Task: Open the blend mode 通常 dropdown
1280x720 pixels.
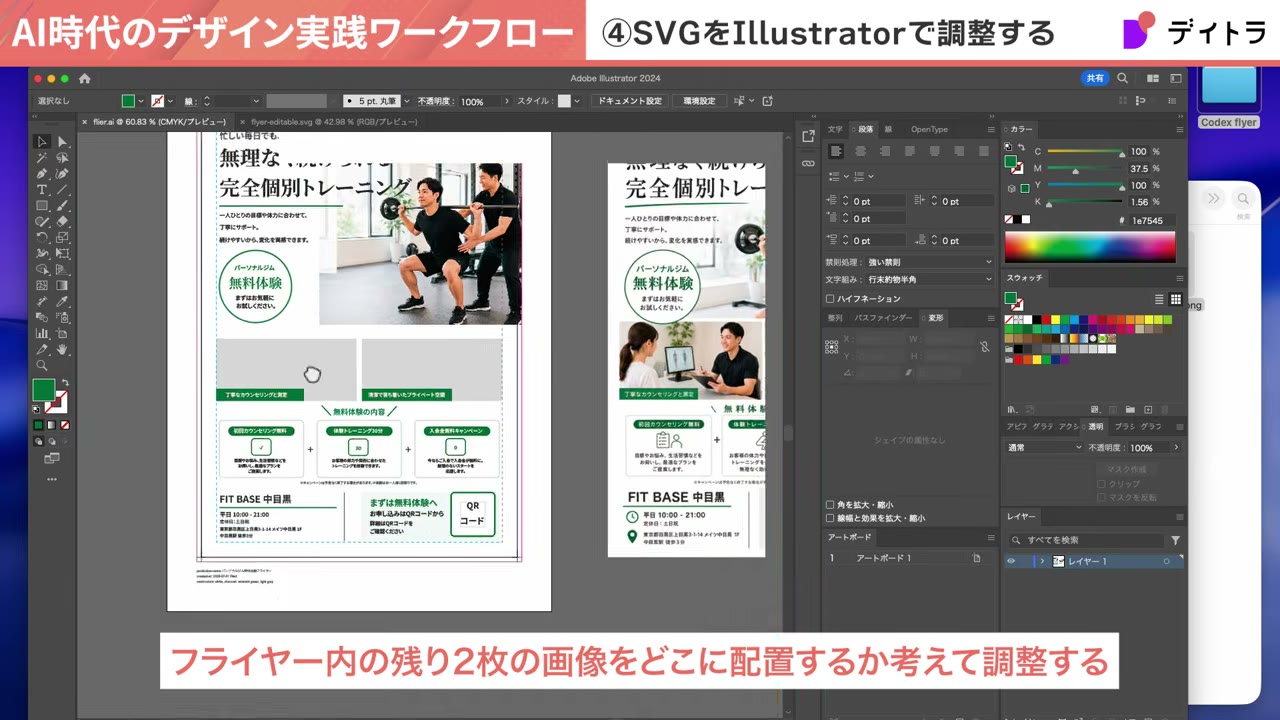Action: [x=1045, y=448]
